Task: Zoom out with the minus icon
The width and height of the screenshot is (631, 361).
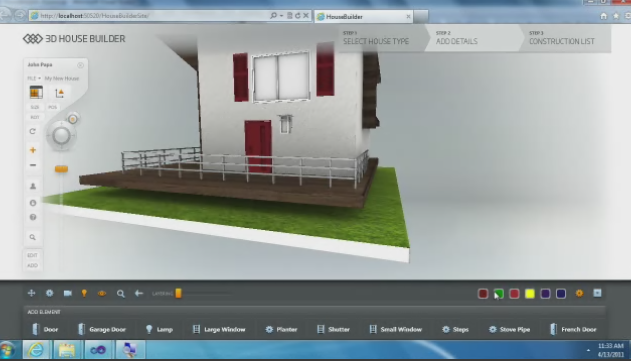Action: pyautogui.click(x=33, y=165)
